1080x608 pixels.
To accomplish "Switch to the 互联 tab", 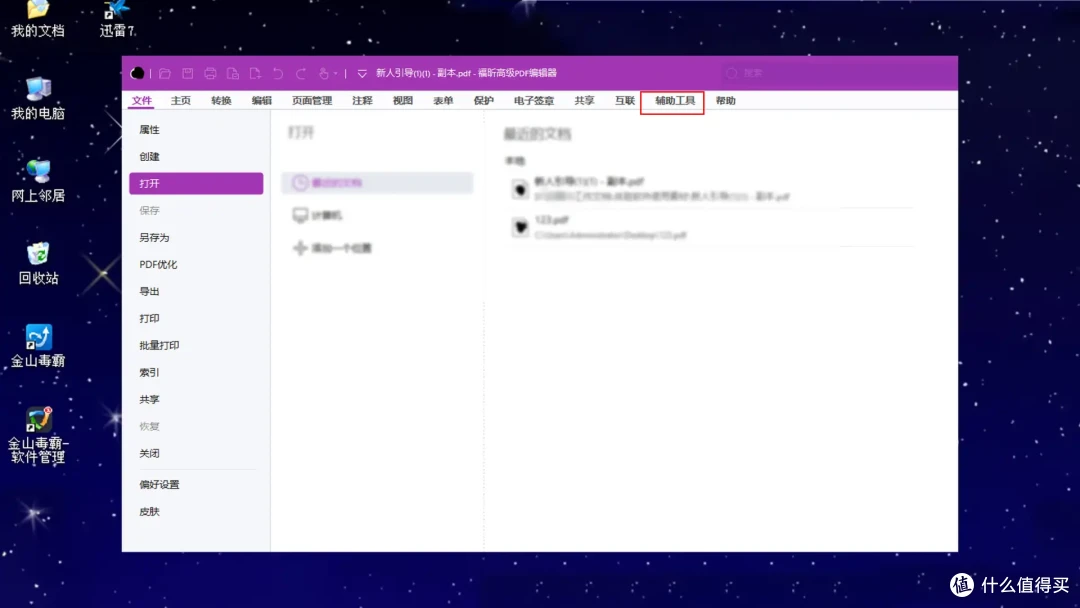I will point(625,101).
